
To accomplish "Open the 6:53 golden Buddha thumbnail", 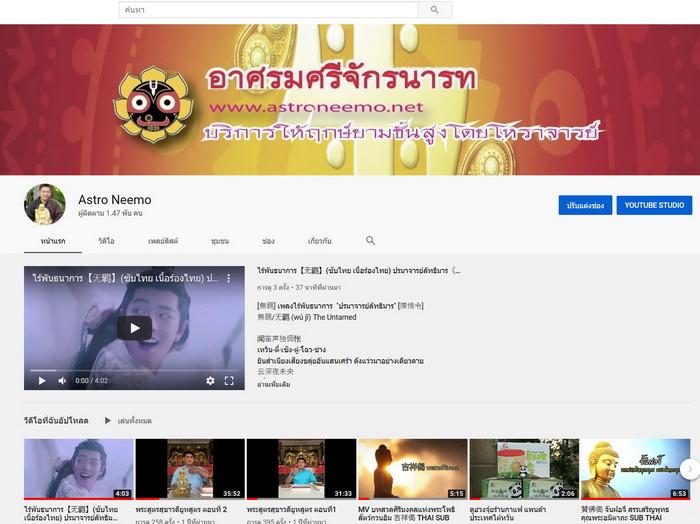I will point(635,469).
